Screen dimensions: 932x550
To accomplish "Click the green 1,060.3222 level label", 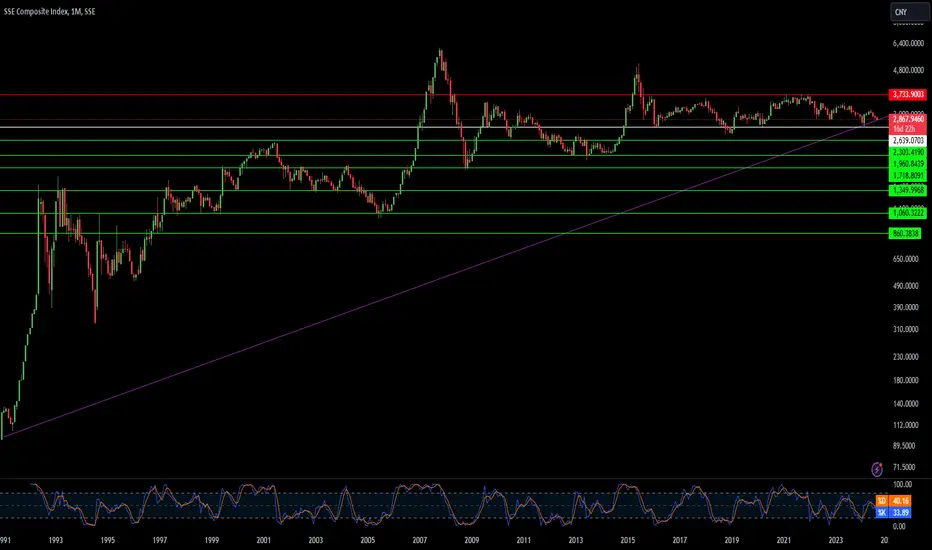I will 908,213.
